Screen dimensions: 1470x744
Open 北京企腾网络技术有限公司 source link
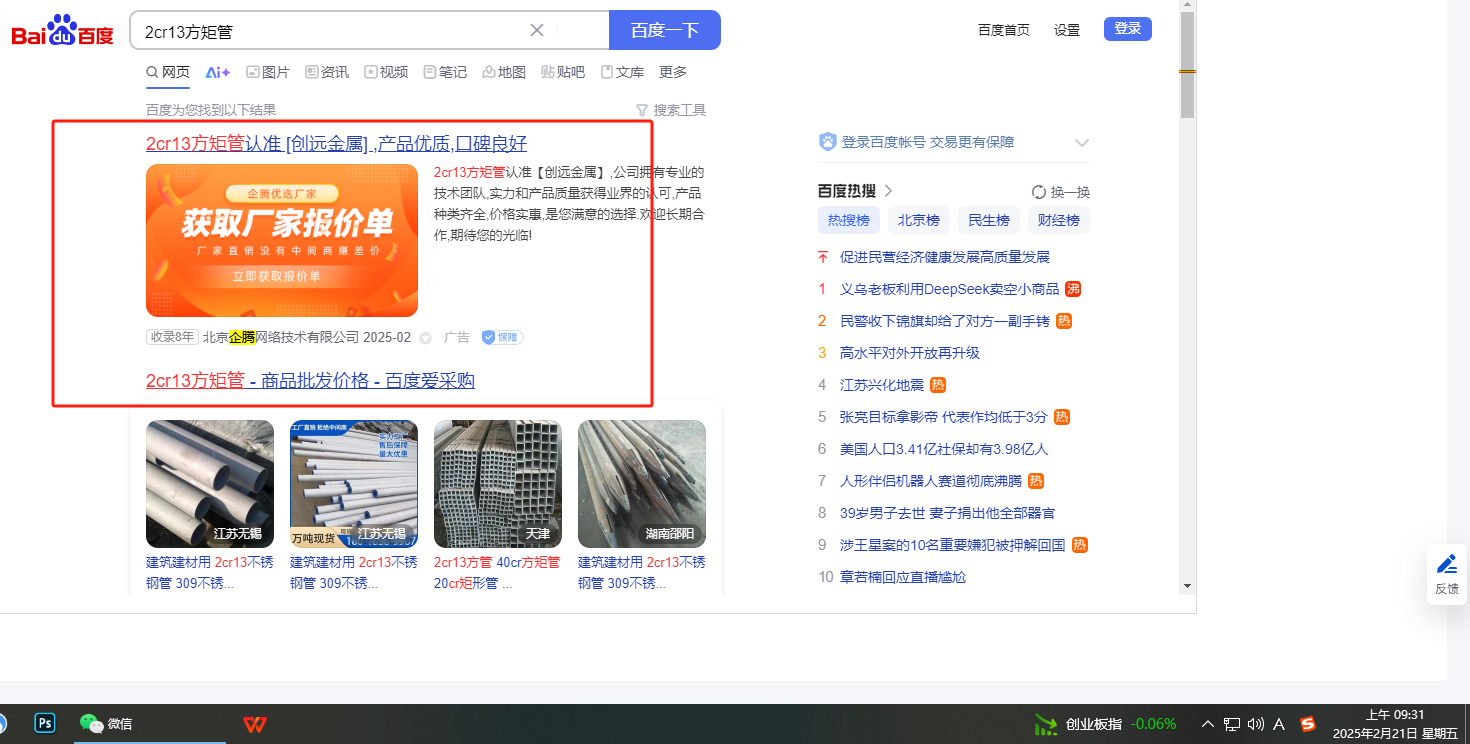281,338
